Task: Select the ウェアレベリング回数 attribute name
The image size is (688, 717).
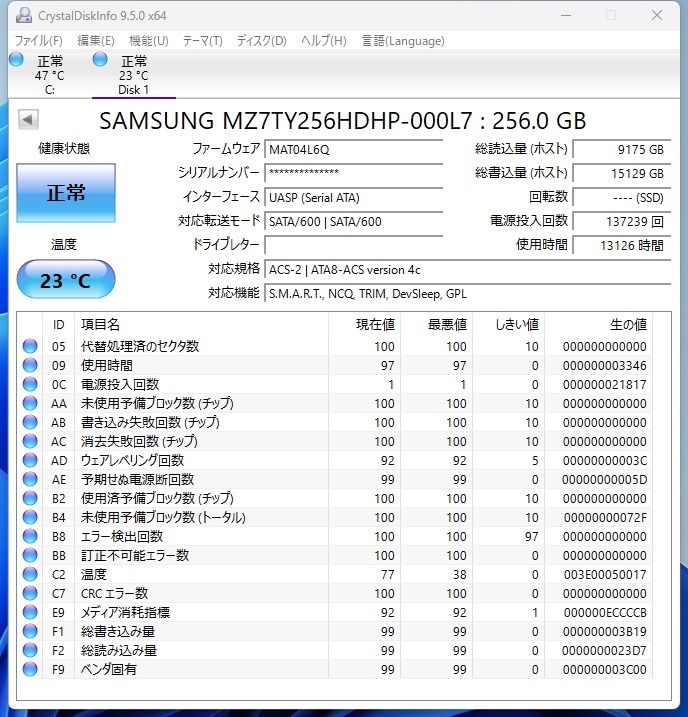Action: point(132,460)
